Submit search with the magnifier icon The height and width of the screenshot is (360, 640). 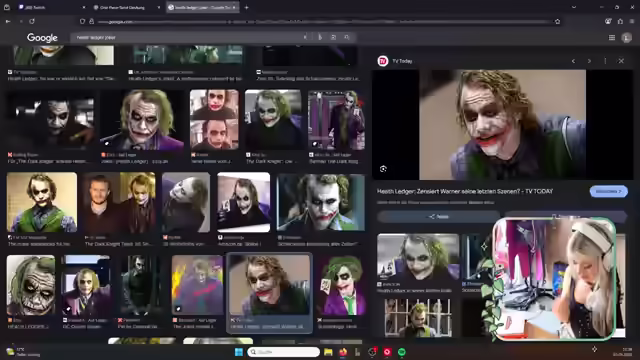coord(347,37)
